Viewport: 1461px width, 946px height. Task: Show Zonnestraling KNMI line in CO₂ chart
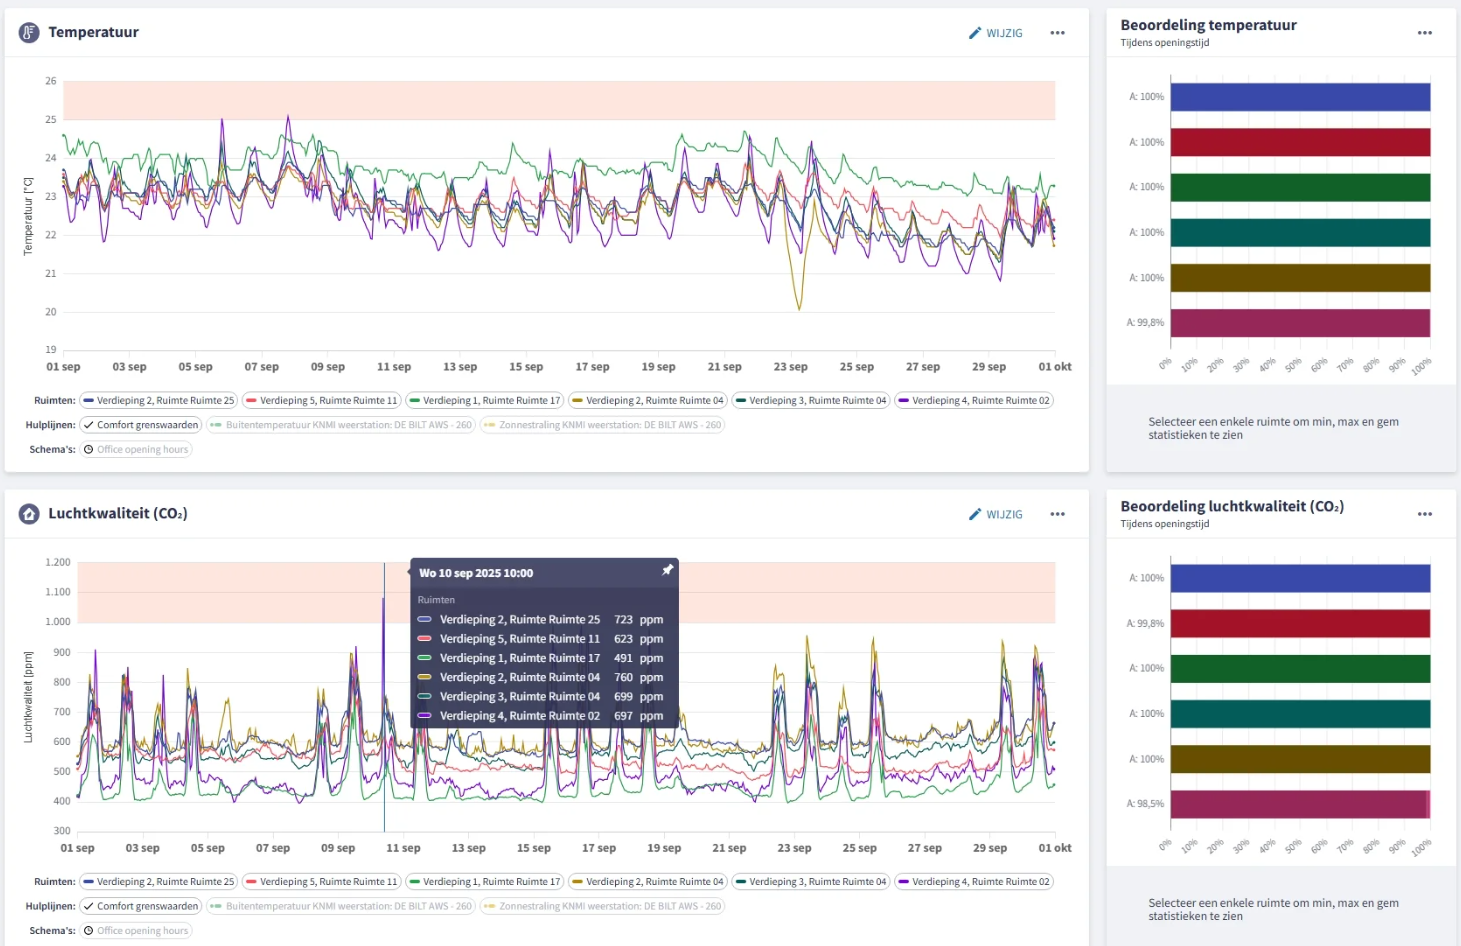[602, 906]
